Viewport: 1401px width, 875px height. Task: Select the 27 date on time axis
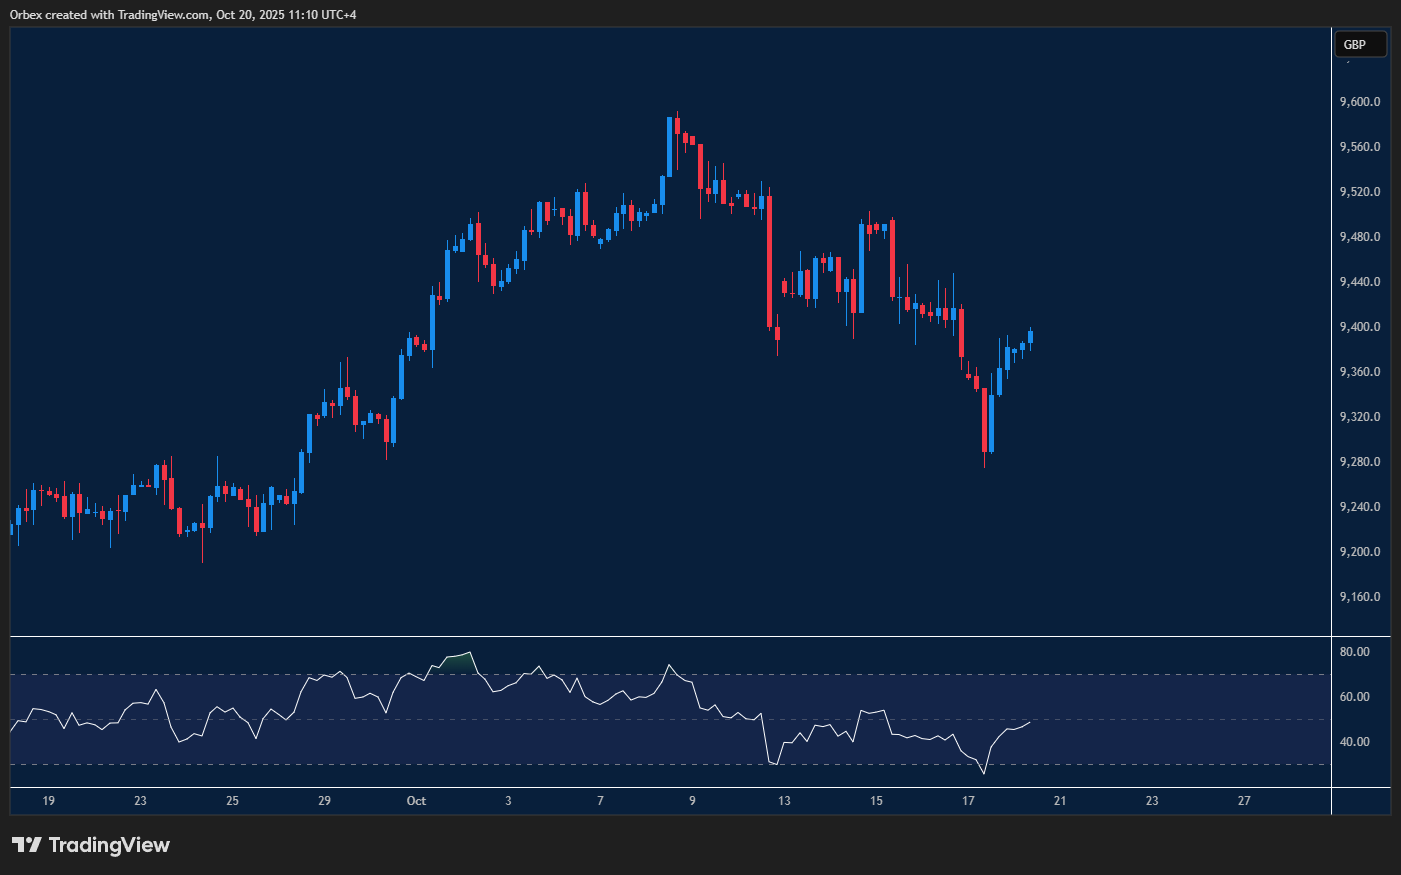pyautogui.click(x=1244, y=801)
